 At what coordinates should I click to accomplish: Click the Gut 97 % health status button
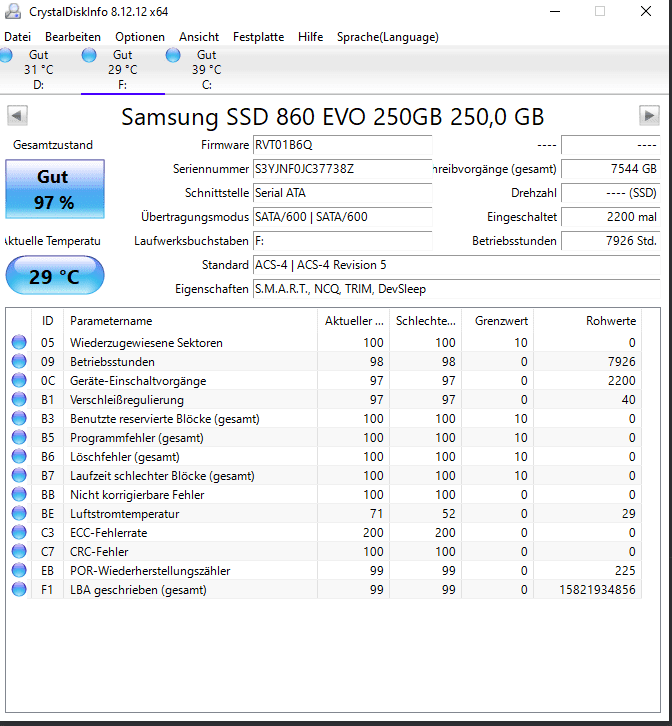[x=55, y=189]
